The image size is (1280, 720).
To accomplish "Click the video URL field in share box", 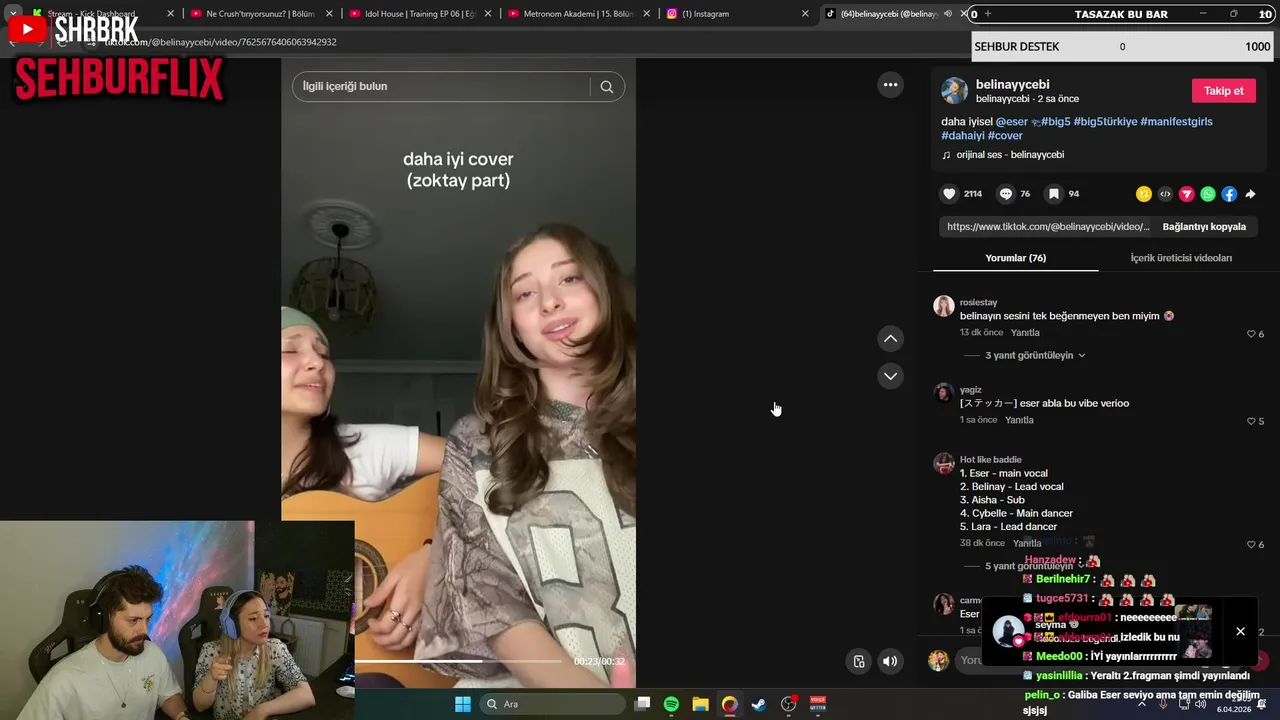I will tap(1048, 227).
